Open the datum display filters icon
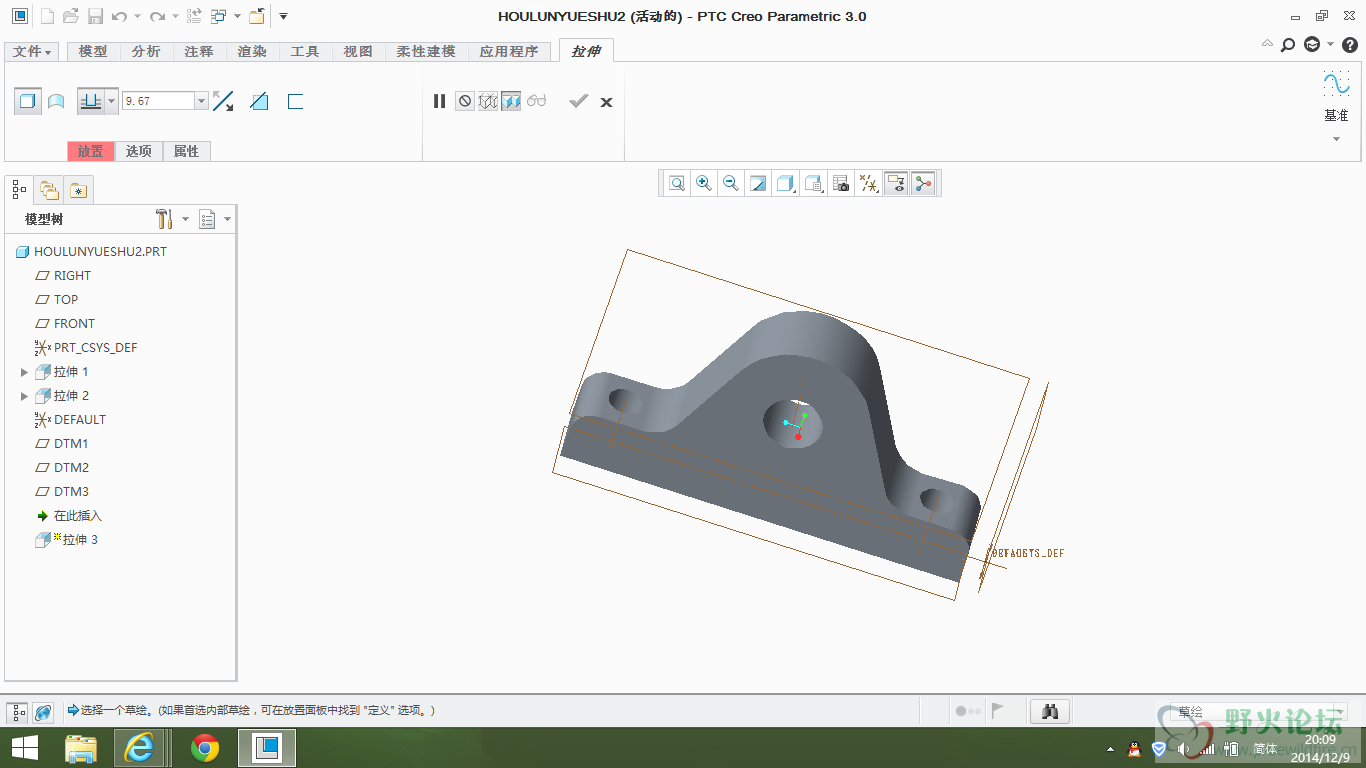 869,183
